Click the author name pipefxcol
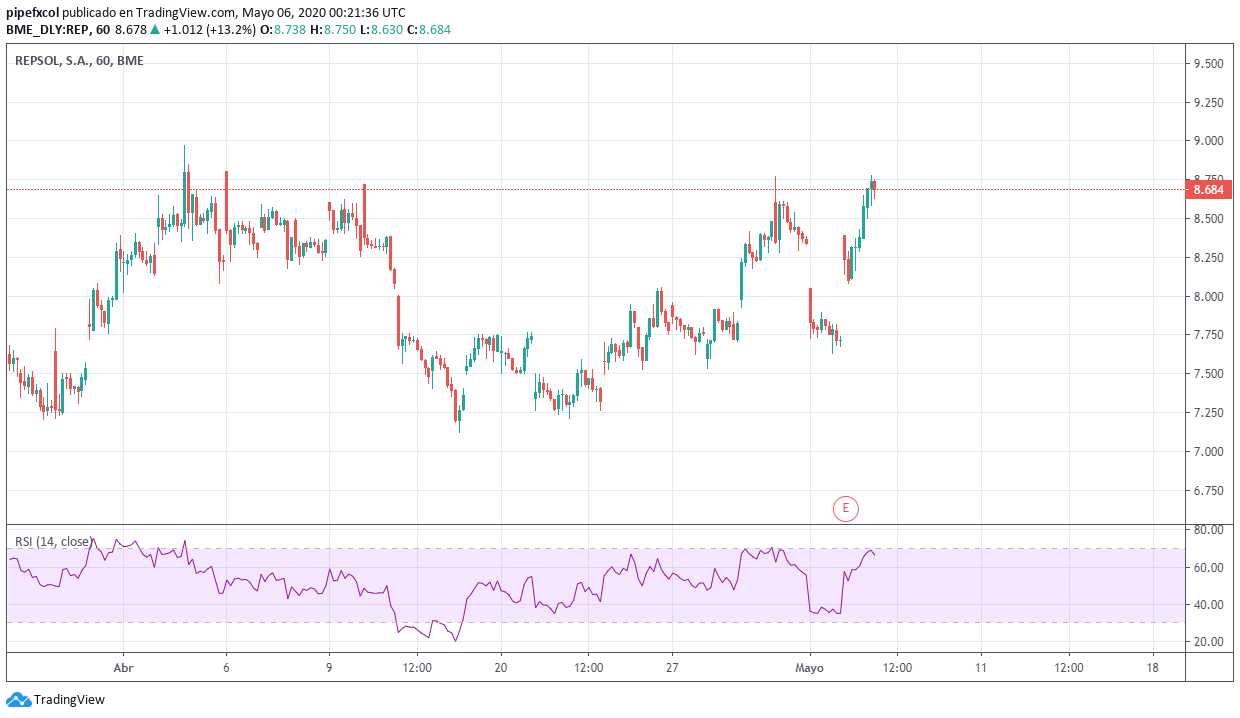 coord(32,13)
